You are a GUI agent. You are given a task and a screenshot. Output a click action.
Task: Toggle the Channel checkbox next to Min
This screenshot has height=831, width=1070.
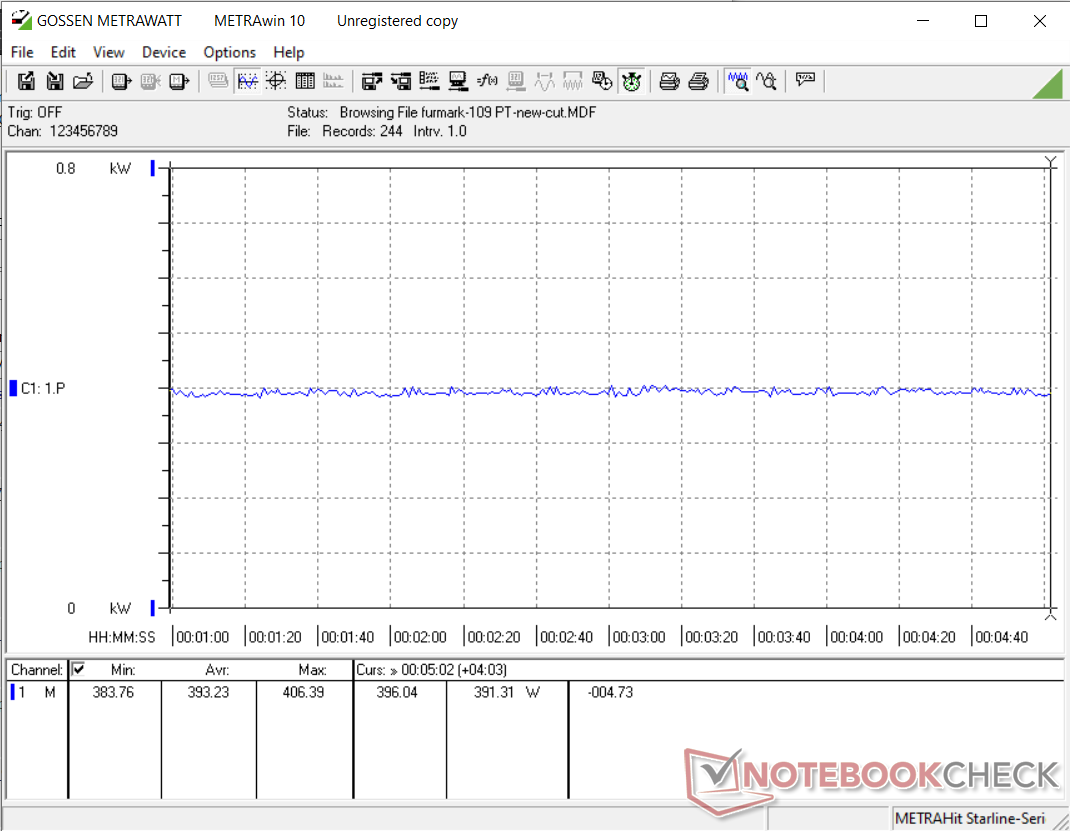[x=78, y=669]
